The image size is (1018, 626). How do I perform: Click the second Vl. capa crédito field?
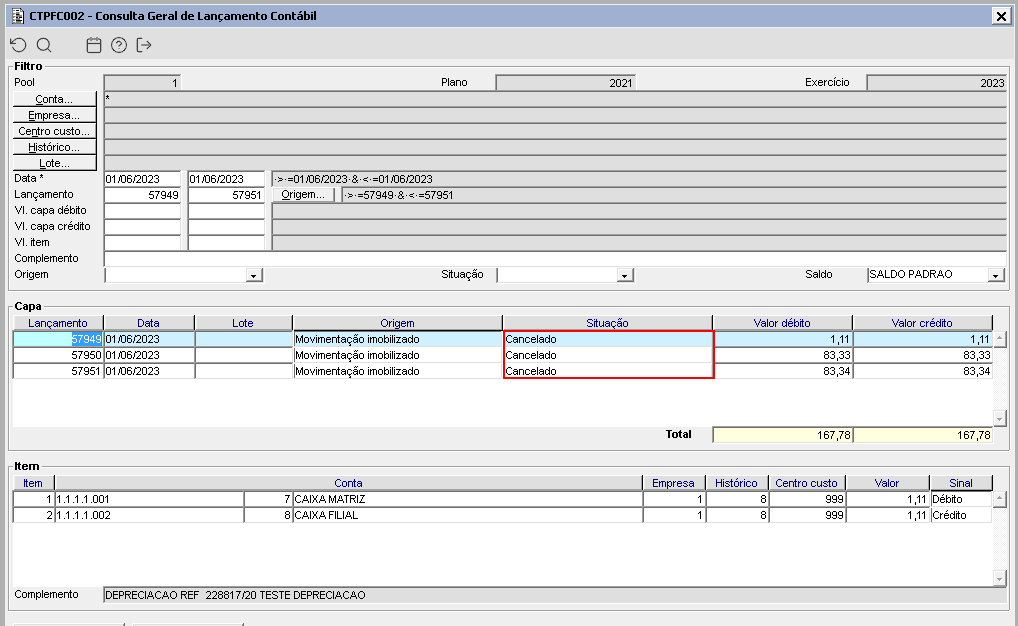click(226, 227)
